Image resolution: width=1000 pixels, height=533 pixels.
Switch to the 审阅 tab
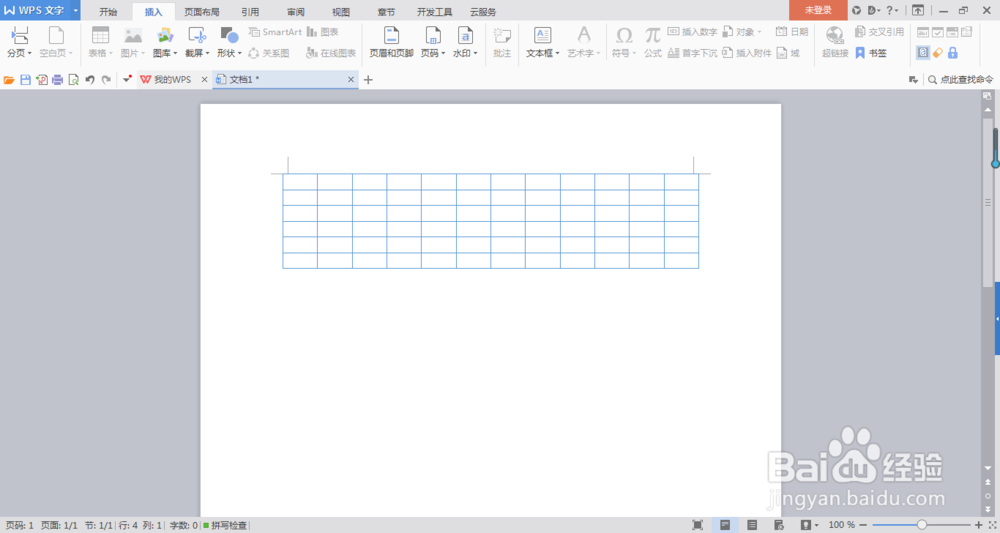click(x=295, y=11)
